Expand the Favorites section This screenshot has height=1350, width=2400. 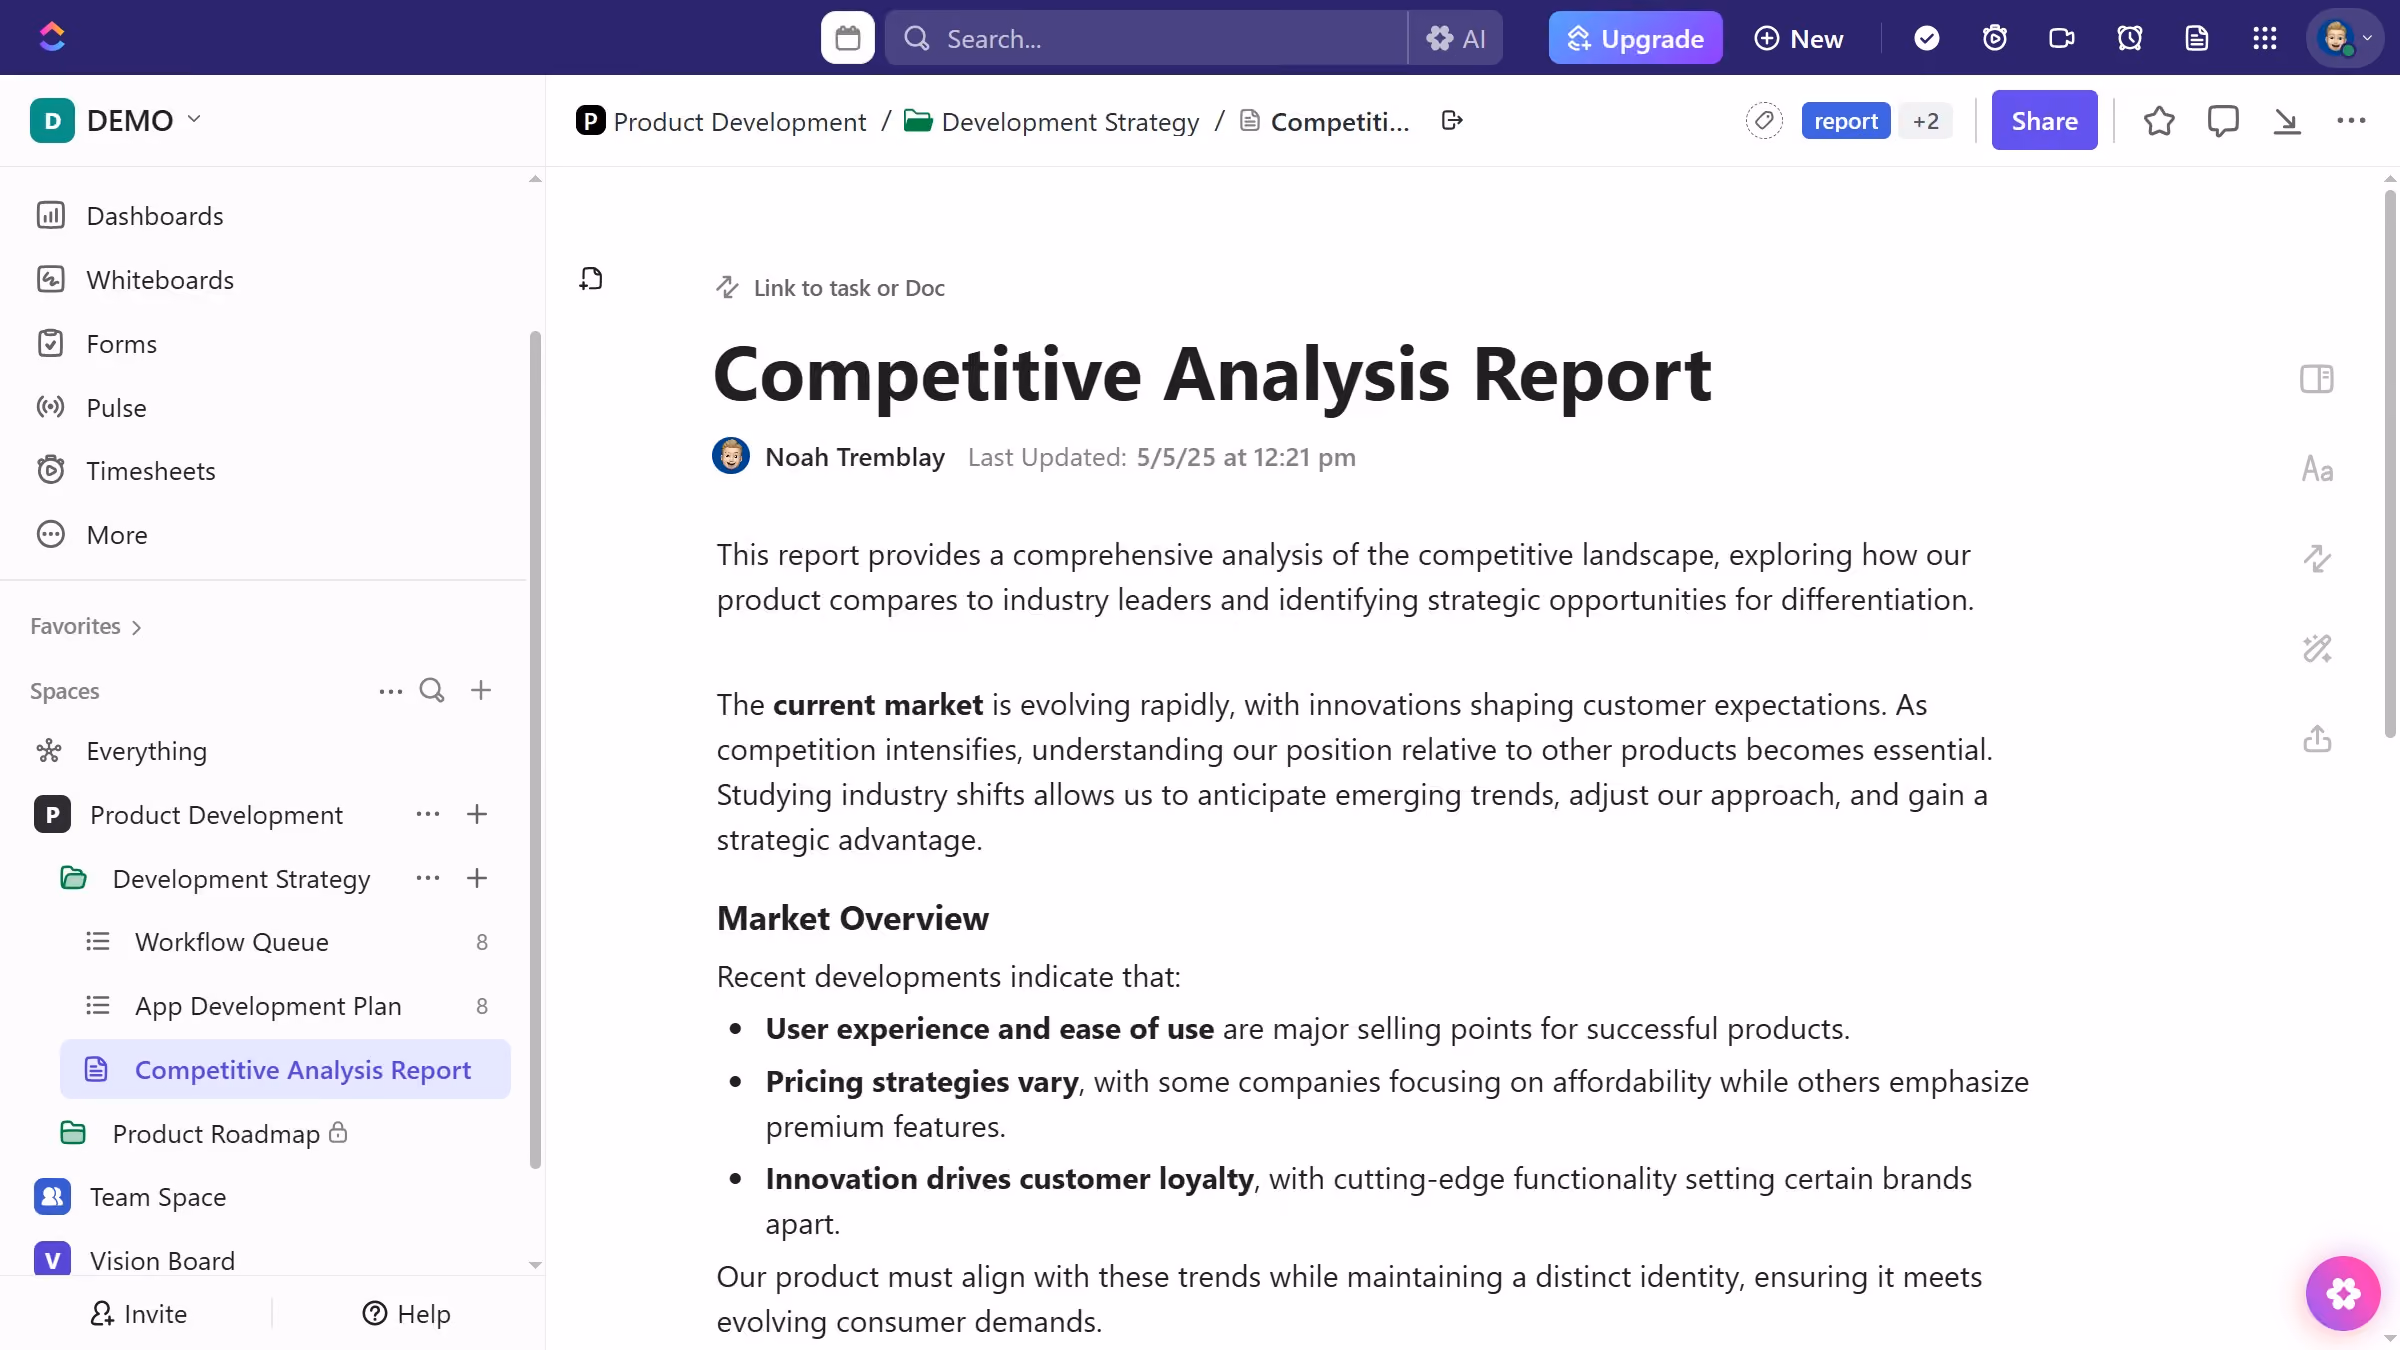[x=86, y=626]
